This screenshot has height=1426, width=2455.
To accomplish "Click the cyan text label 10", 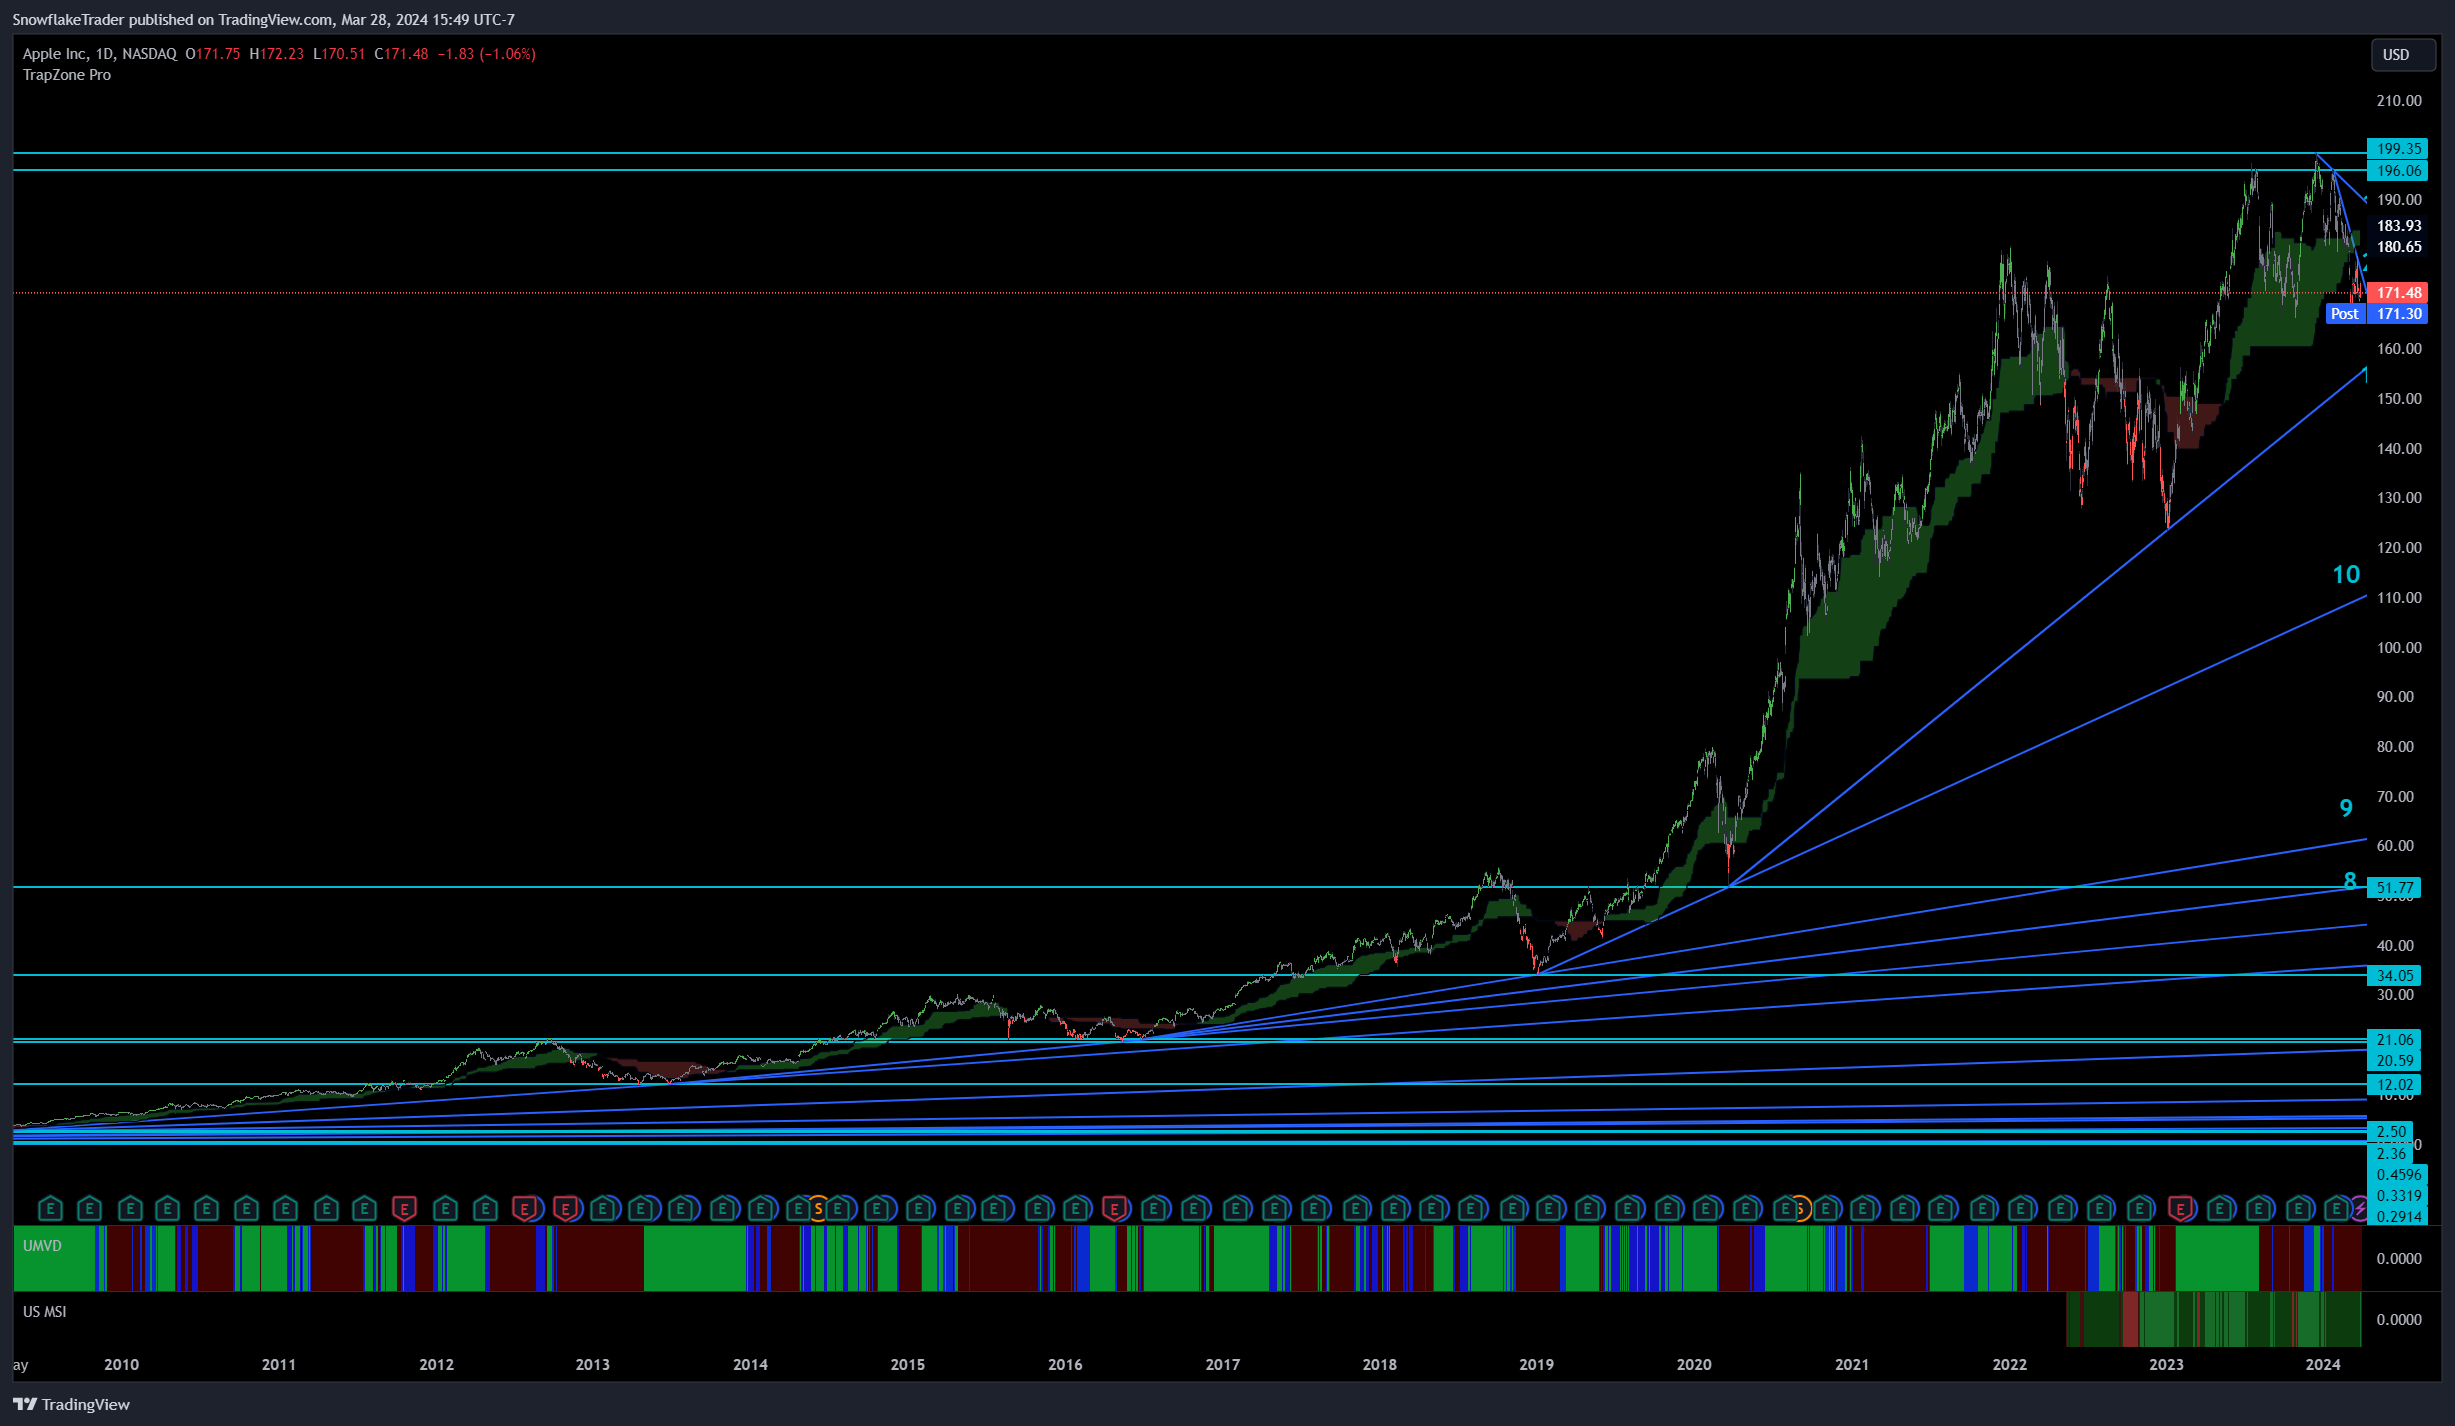I will click(x=2346, y=575).
